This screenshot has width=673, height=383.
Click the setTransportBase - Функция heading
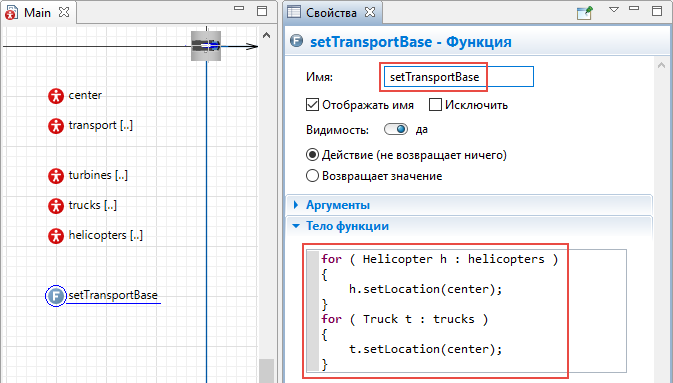(411, 42)
